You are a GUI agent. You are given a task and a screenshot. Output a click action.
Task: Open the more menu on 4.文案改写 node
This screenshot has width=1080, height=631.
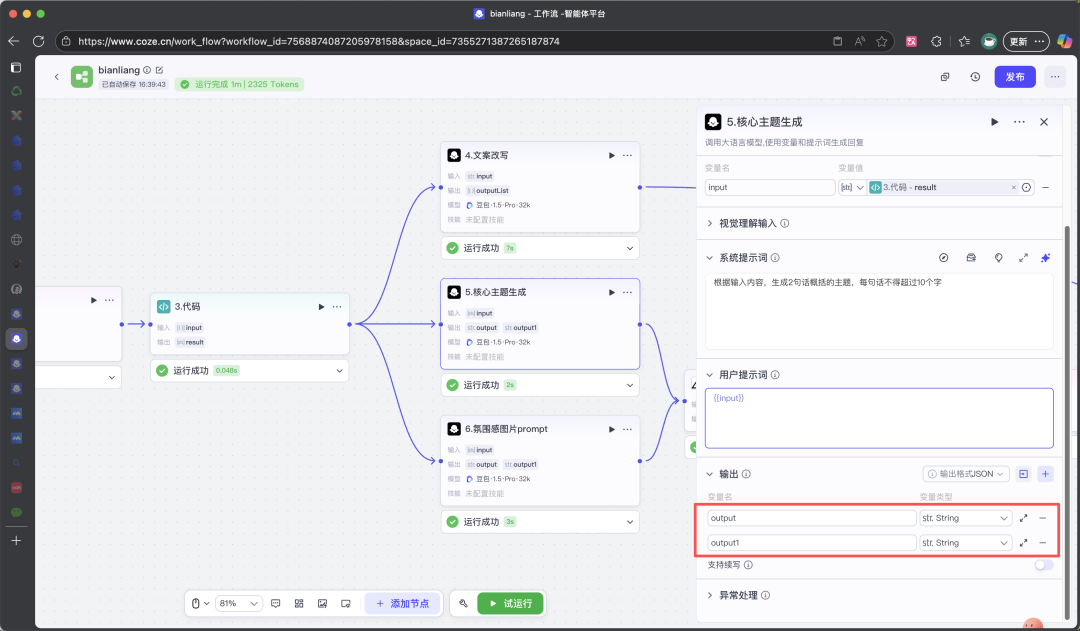click(x=627, y=156)
